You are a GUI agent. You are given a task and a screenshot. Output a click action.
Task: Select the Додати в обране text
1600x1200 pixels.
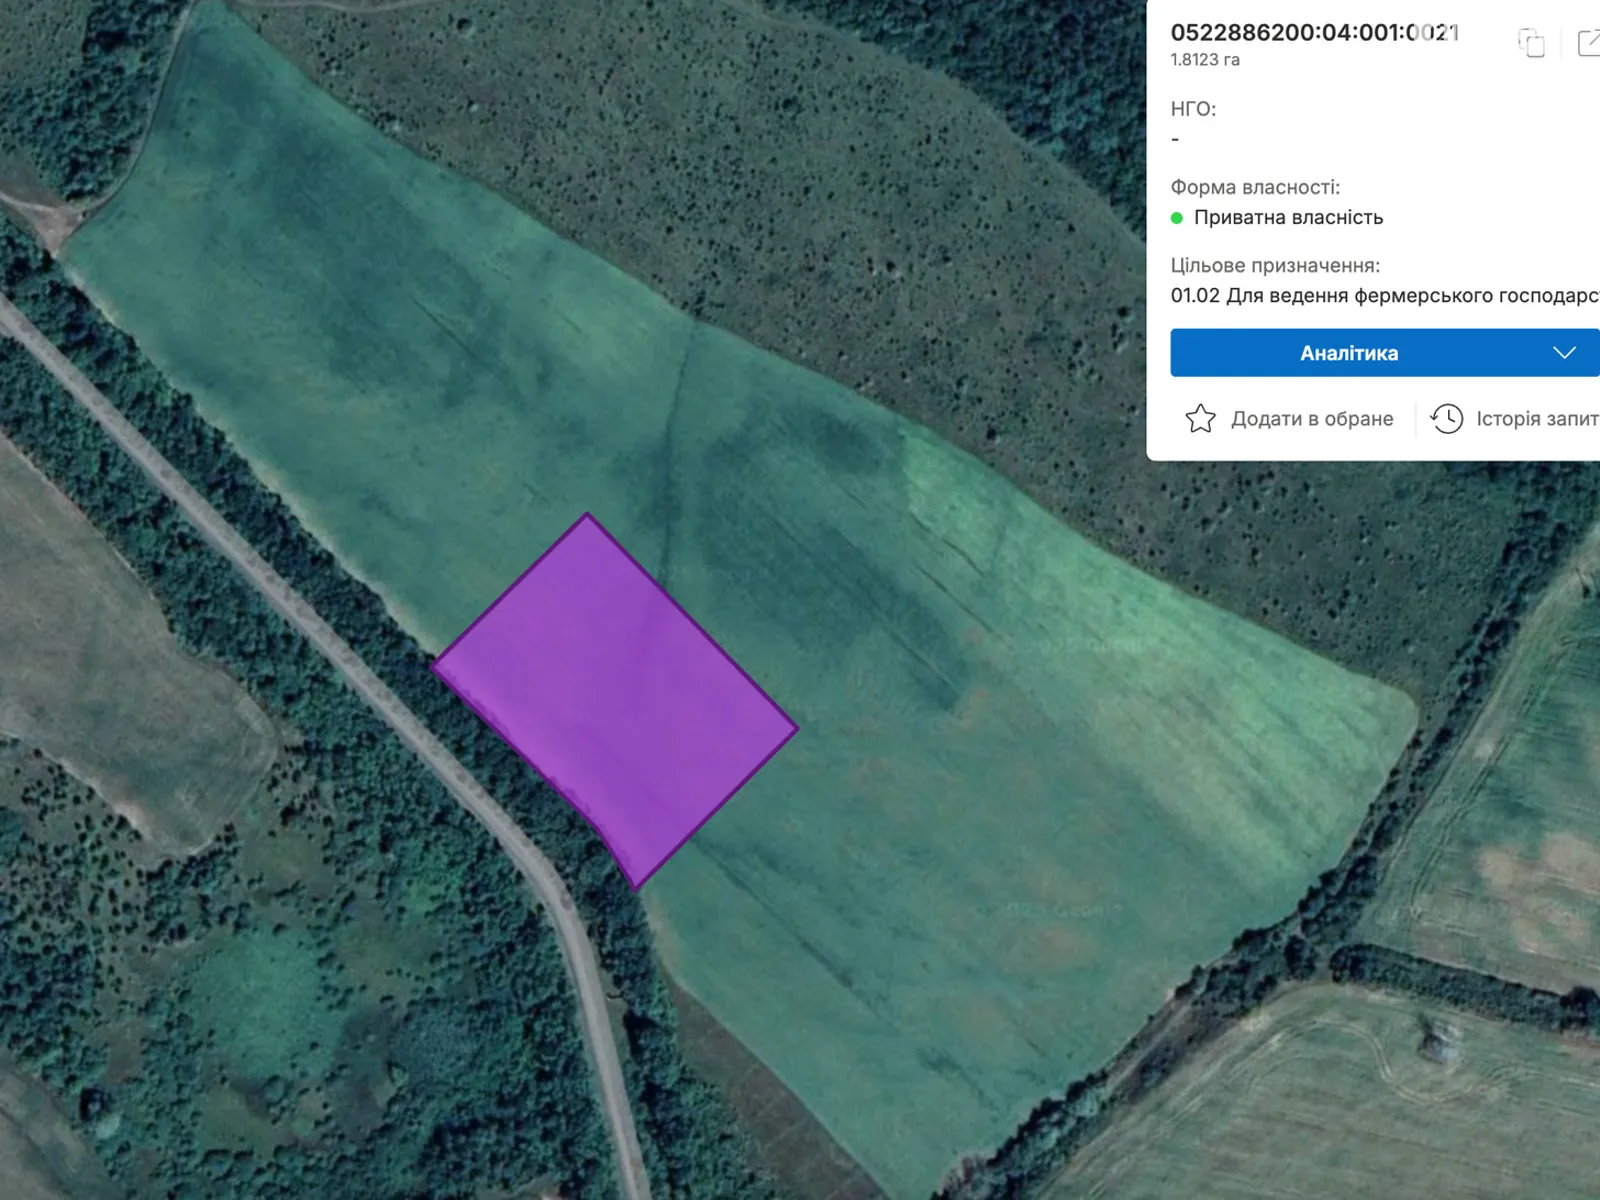[x=1312, y=419]
